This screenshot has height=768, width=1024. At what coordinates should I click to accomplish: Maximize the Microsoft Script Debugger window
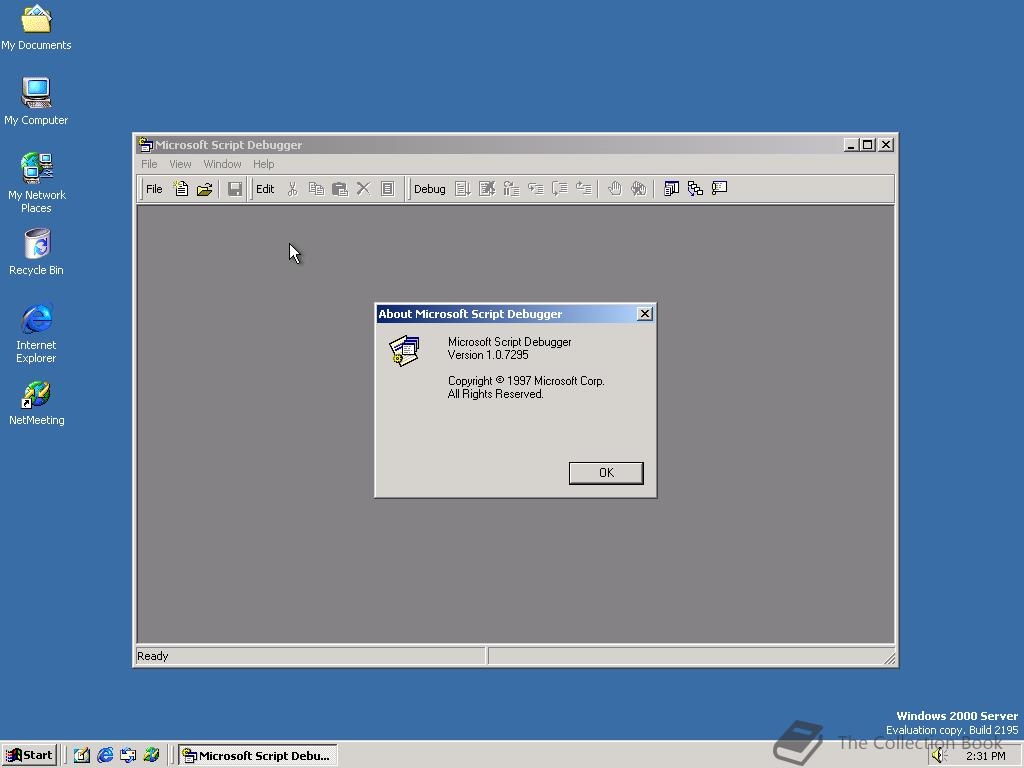pyautogui.click(x=867, y=145)
